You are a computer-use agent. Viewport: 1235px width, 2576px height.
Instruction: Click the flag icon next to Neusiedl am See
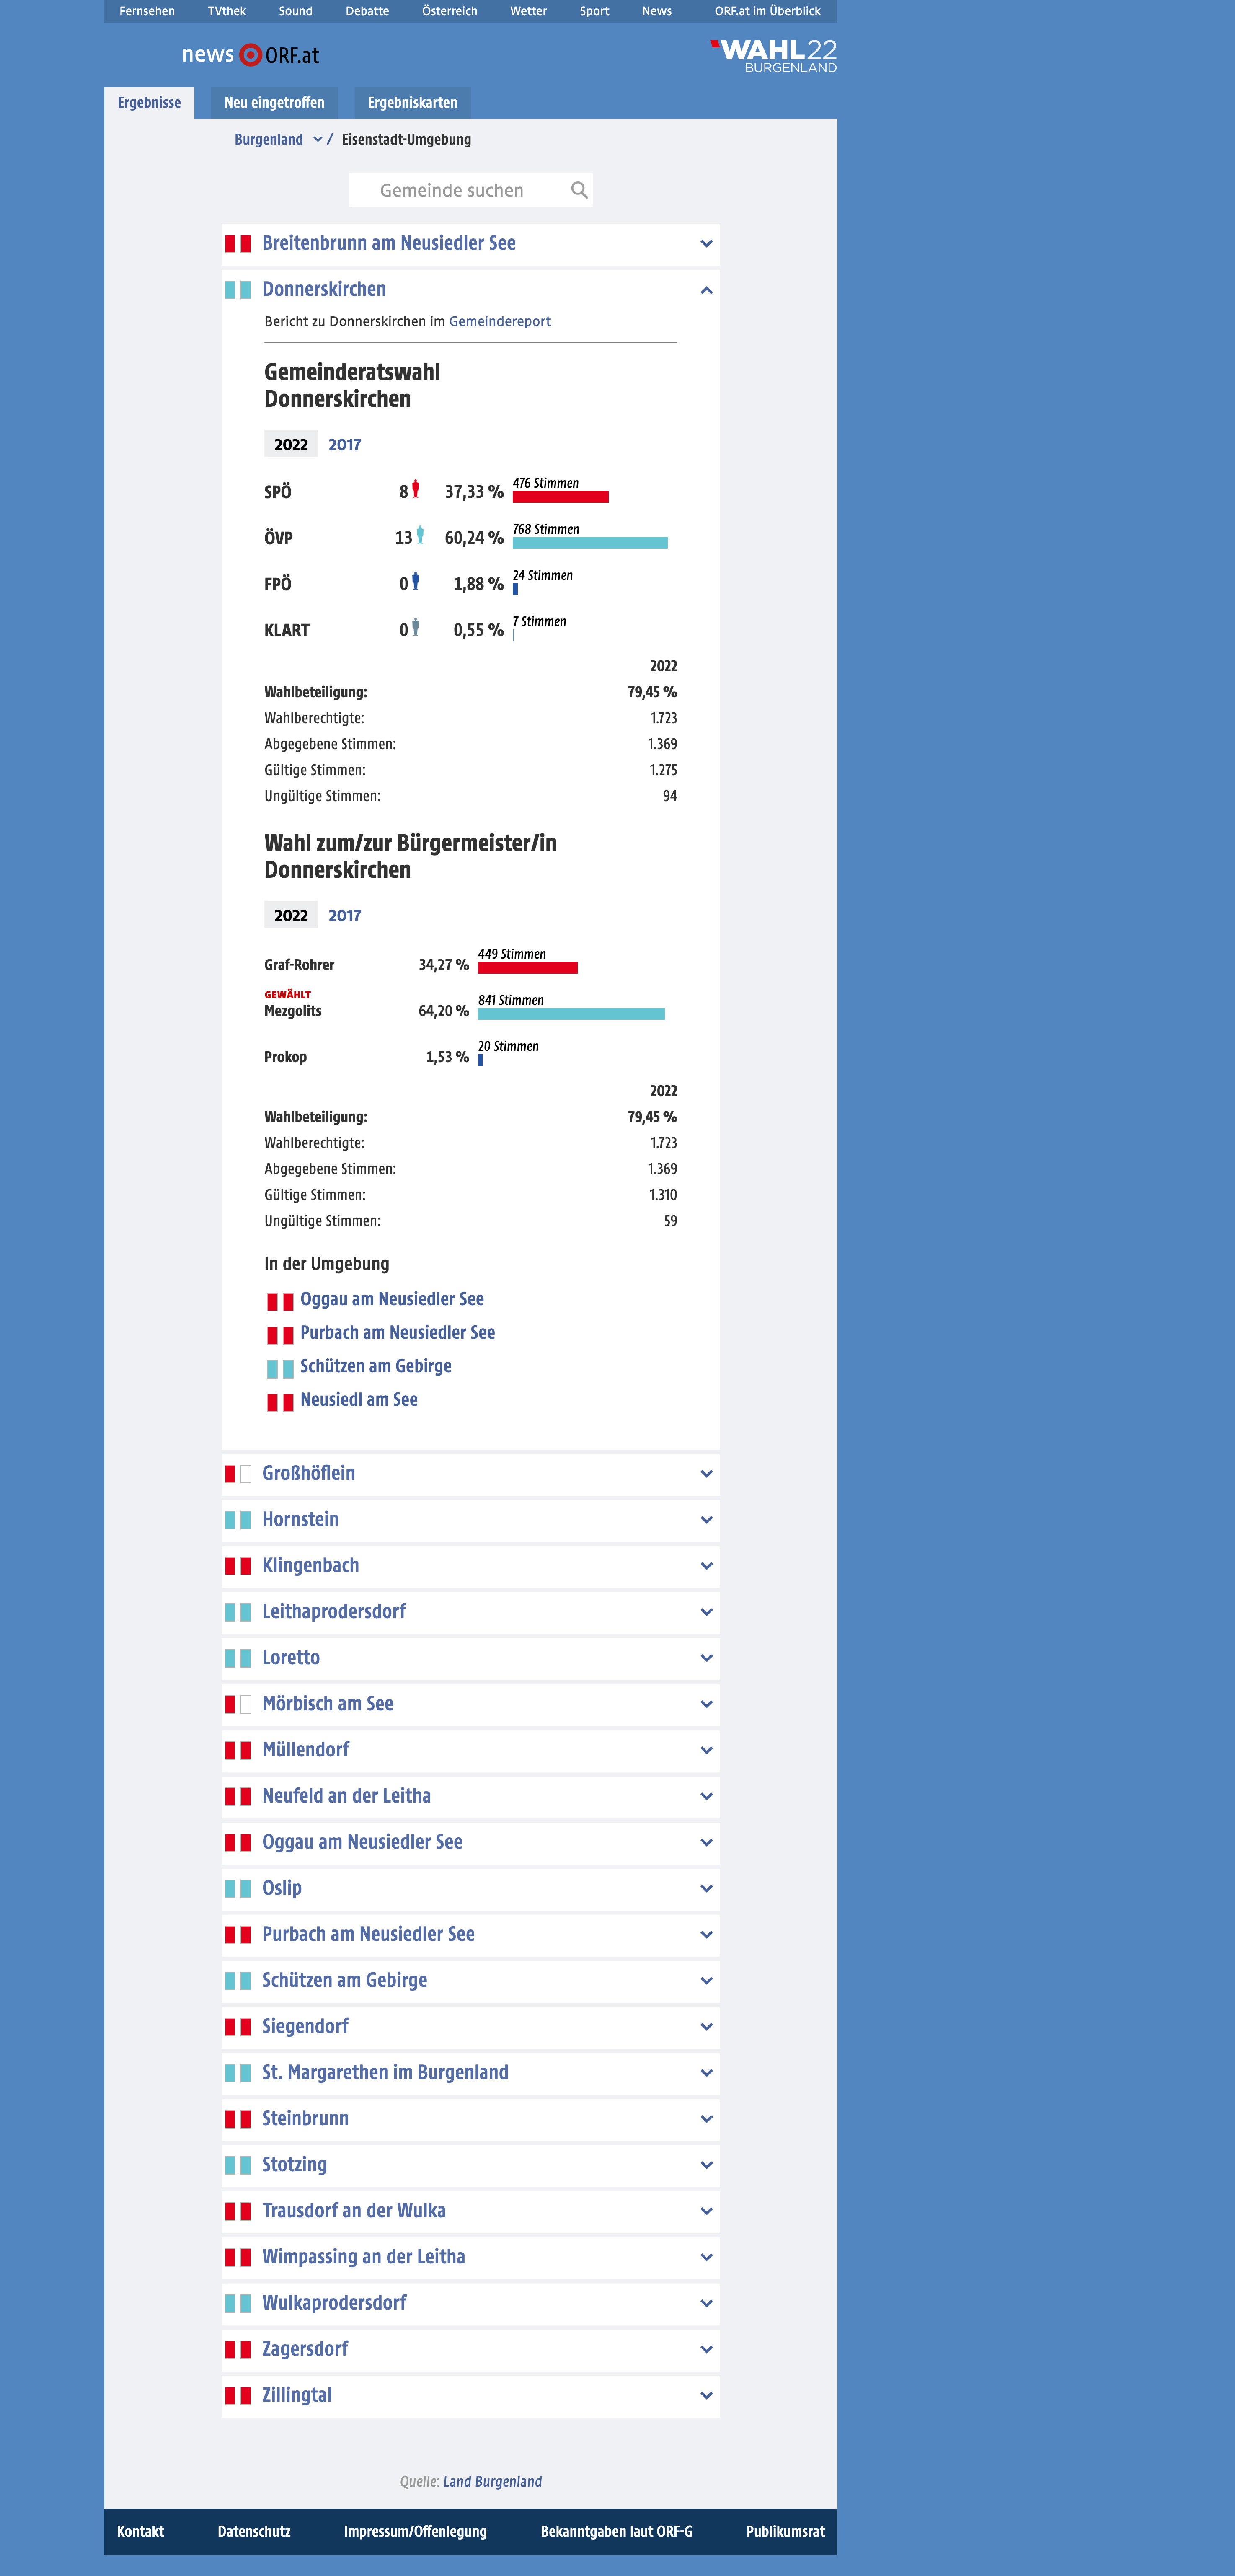point(280,1402)
